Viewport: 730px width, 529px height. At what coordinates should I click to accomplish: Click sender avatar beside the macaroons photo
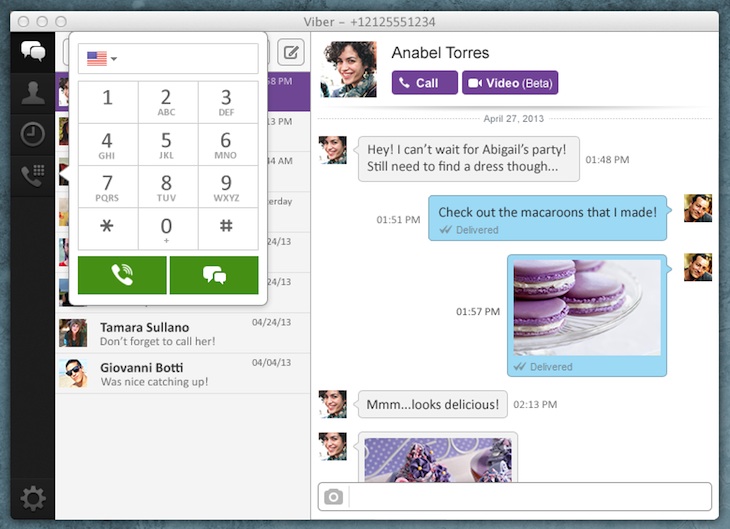point(698,267)
